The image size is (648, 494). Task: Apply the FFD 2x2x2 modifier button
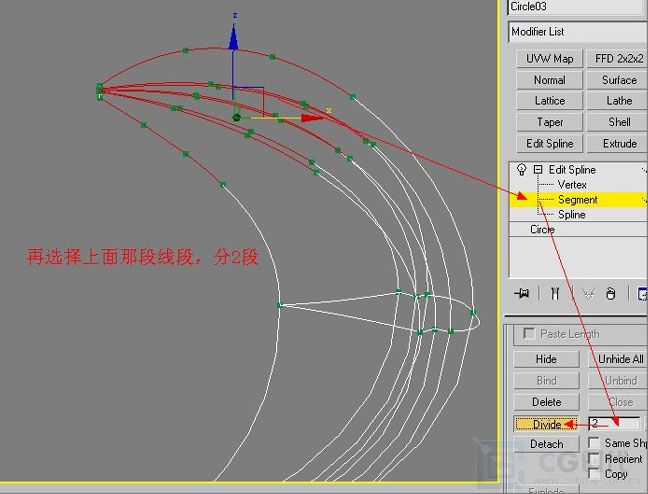tap(618, 59)
